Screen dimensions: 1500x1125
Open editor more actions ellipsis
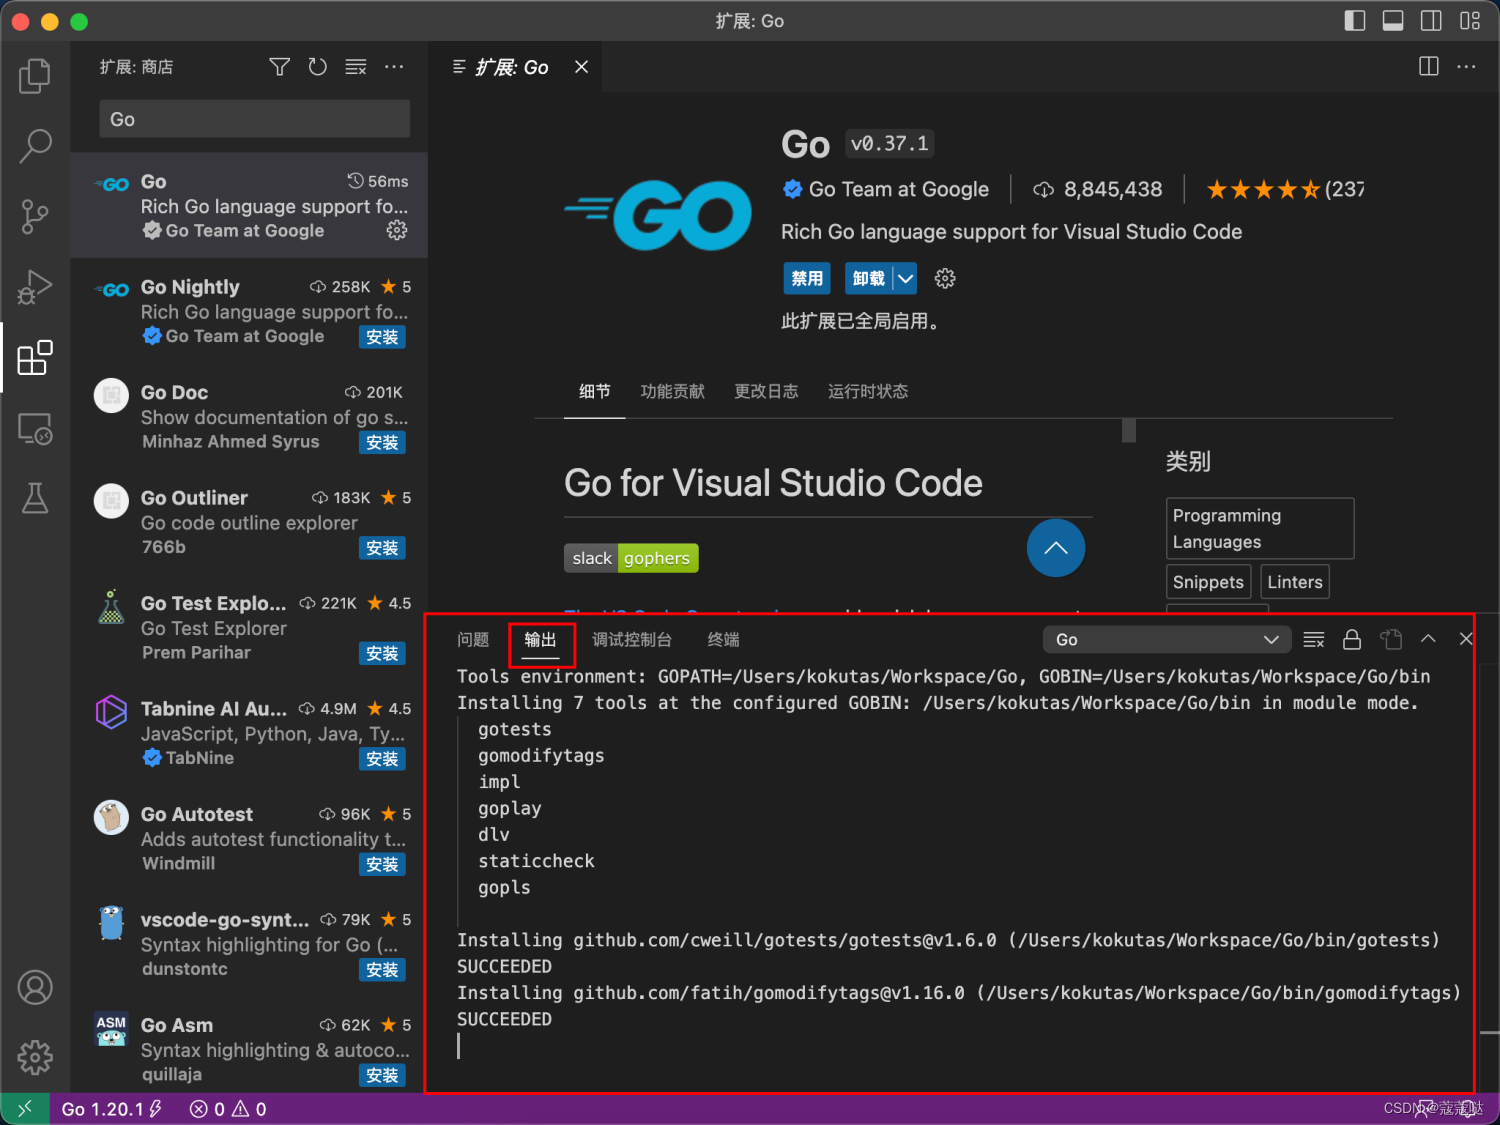click(1466, 67)
